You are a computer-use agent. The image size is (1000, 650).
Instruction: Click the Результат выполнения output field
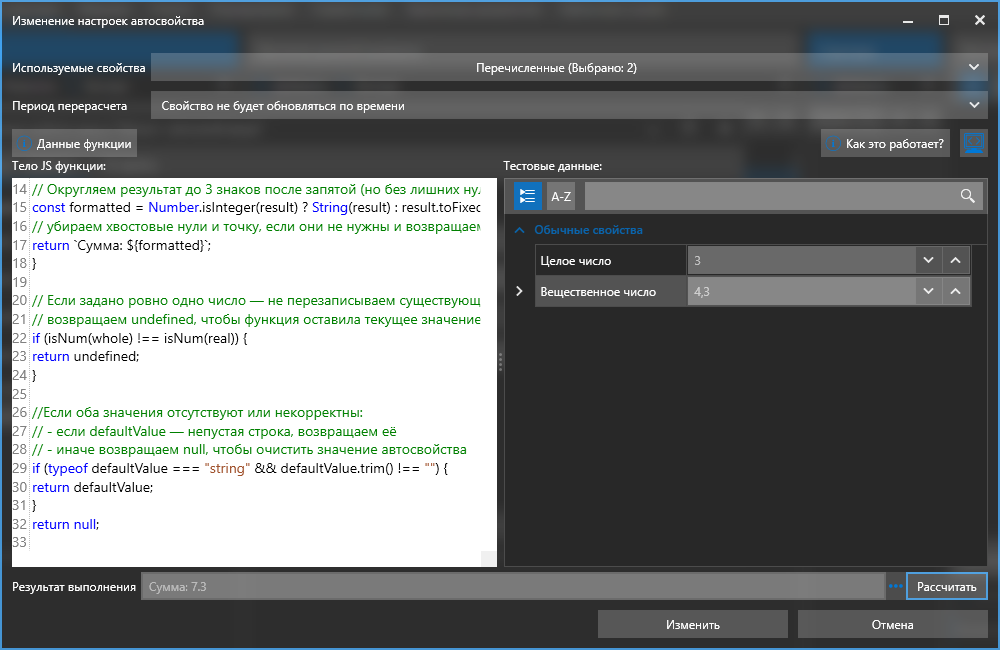[x=512, y=587]
